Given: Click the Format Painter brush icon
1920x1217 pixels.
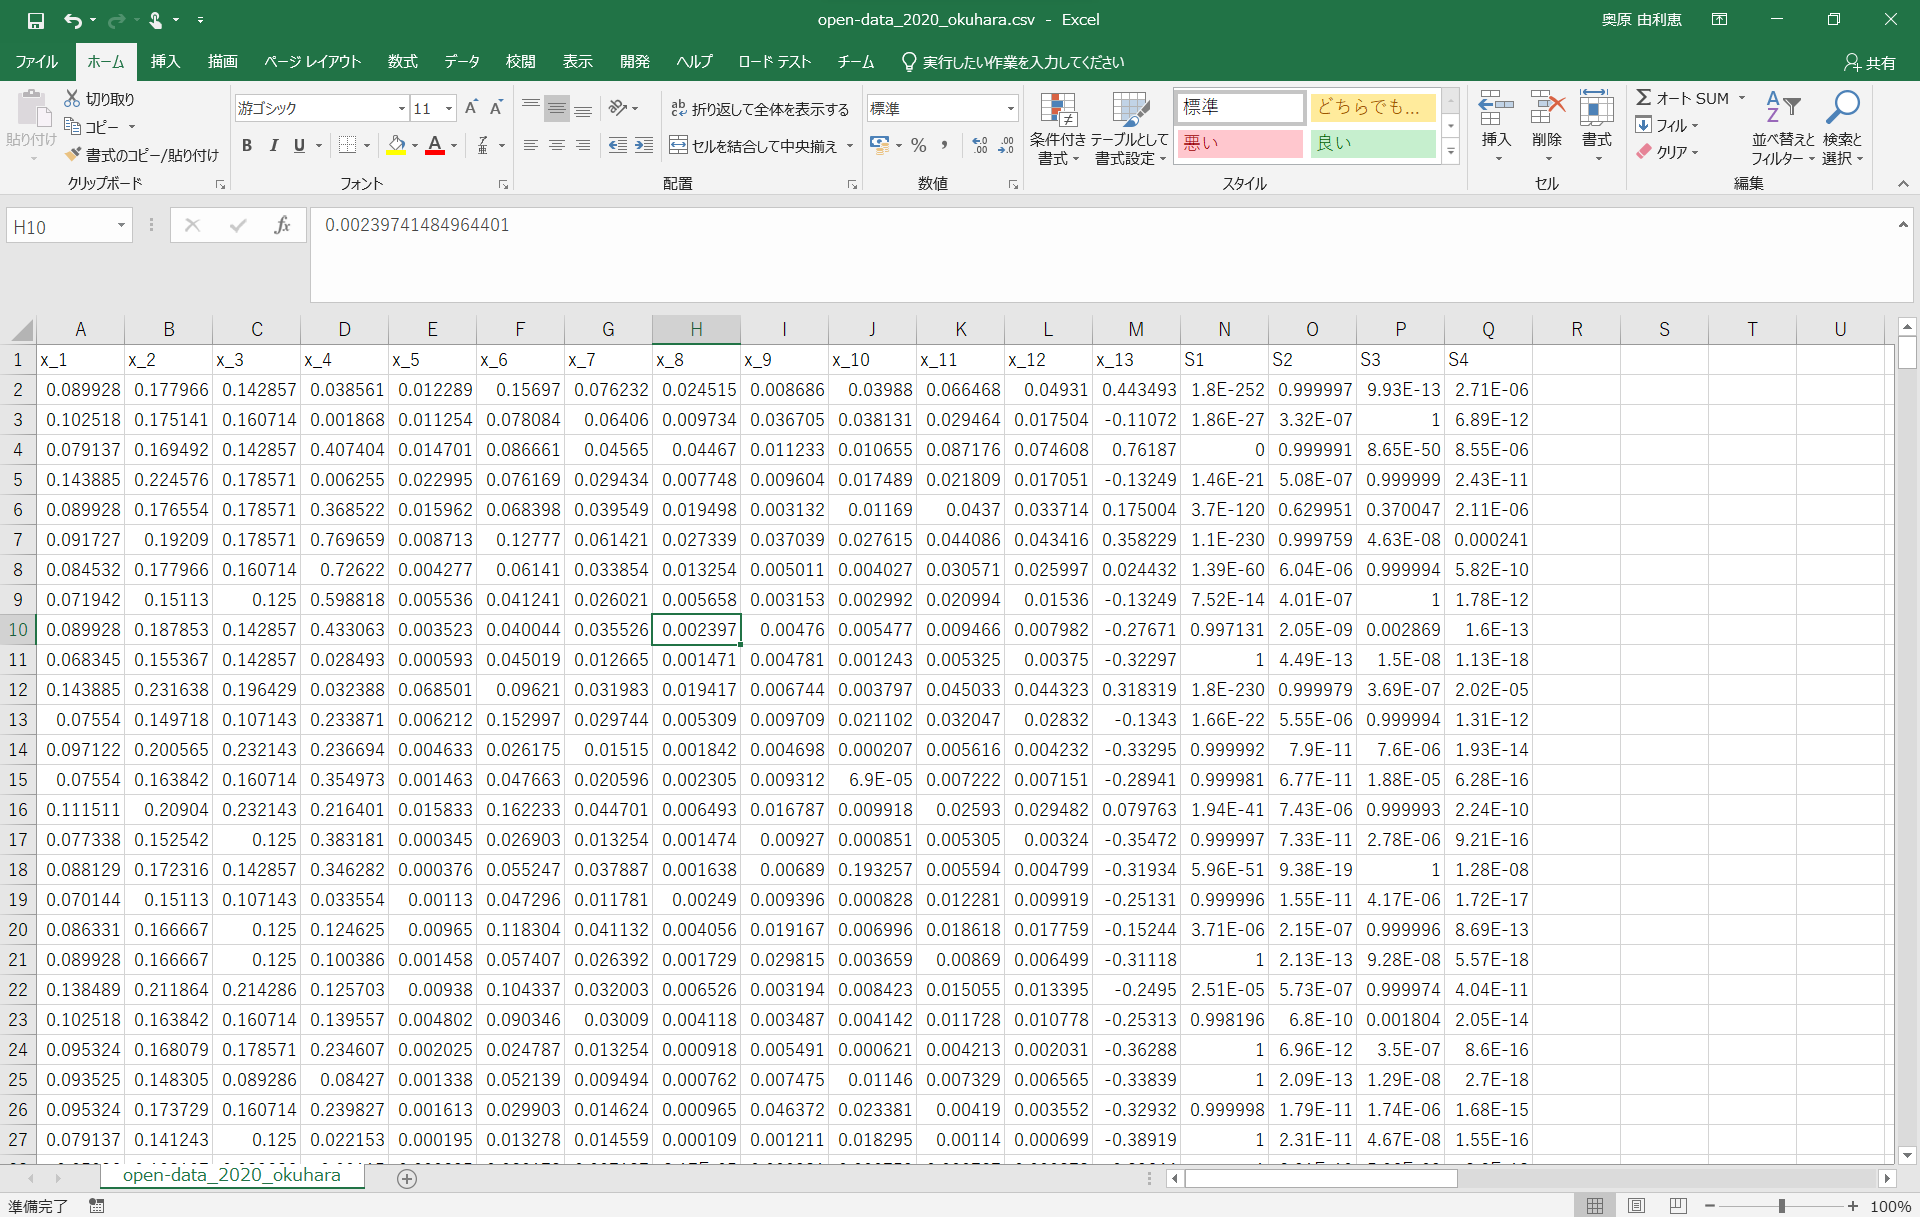Looking at the screenshot, I should (73, 155).
